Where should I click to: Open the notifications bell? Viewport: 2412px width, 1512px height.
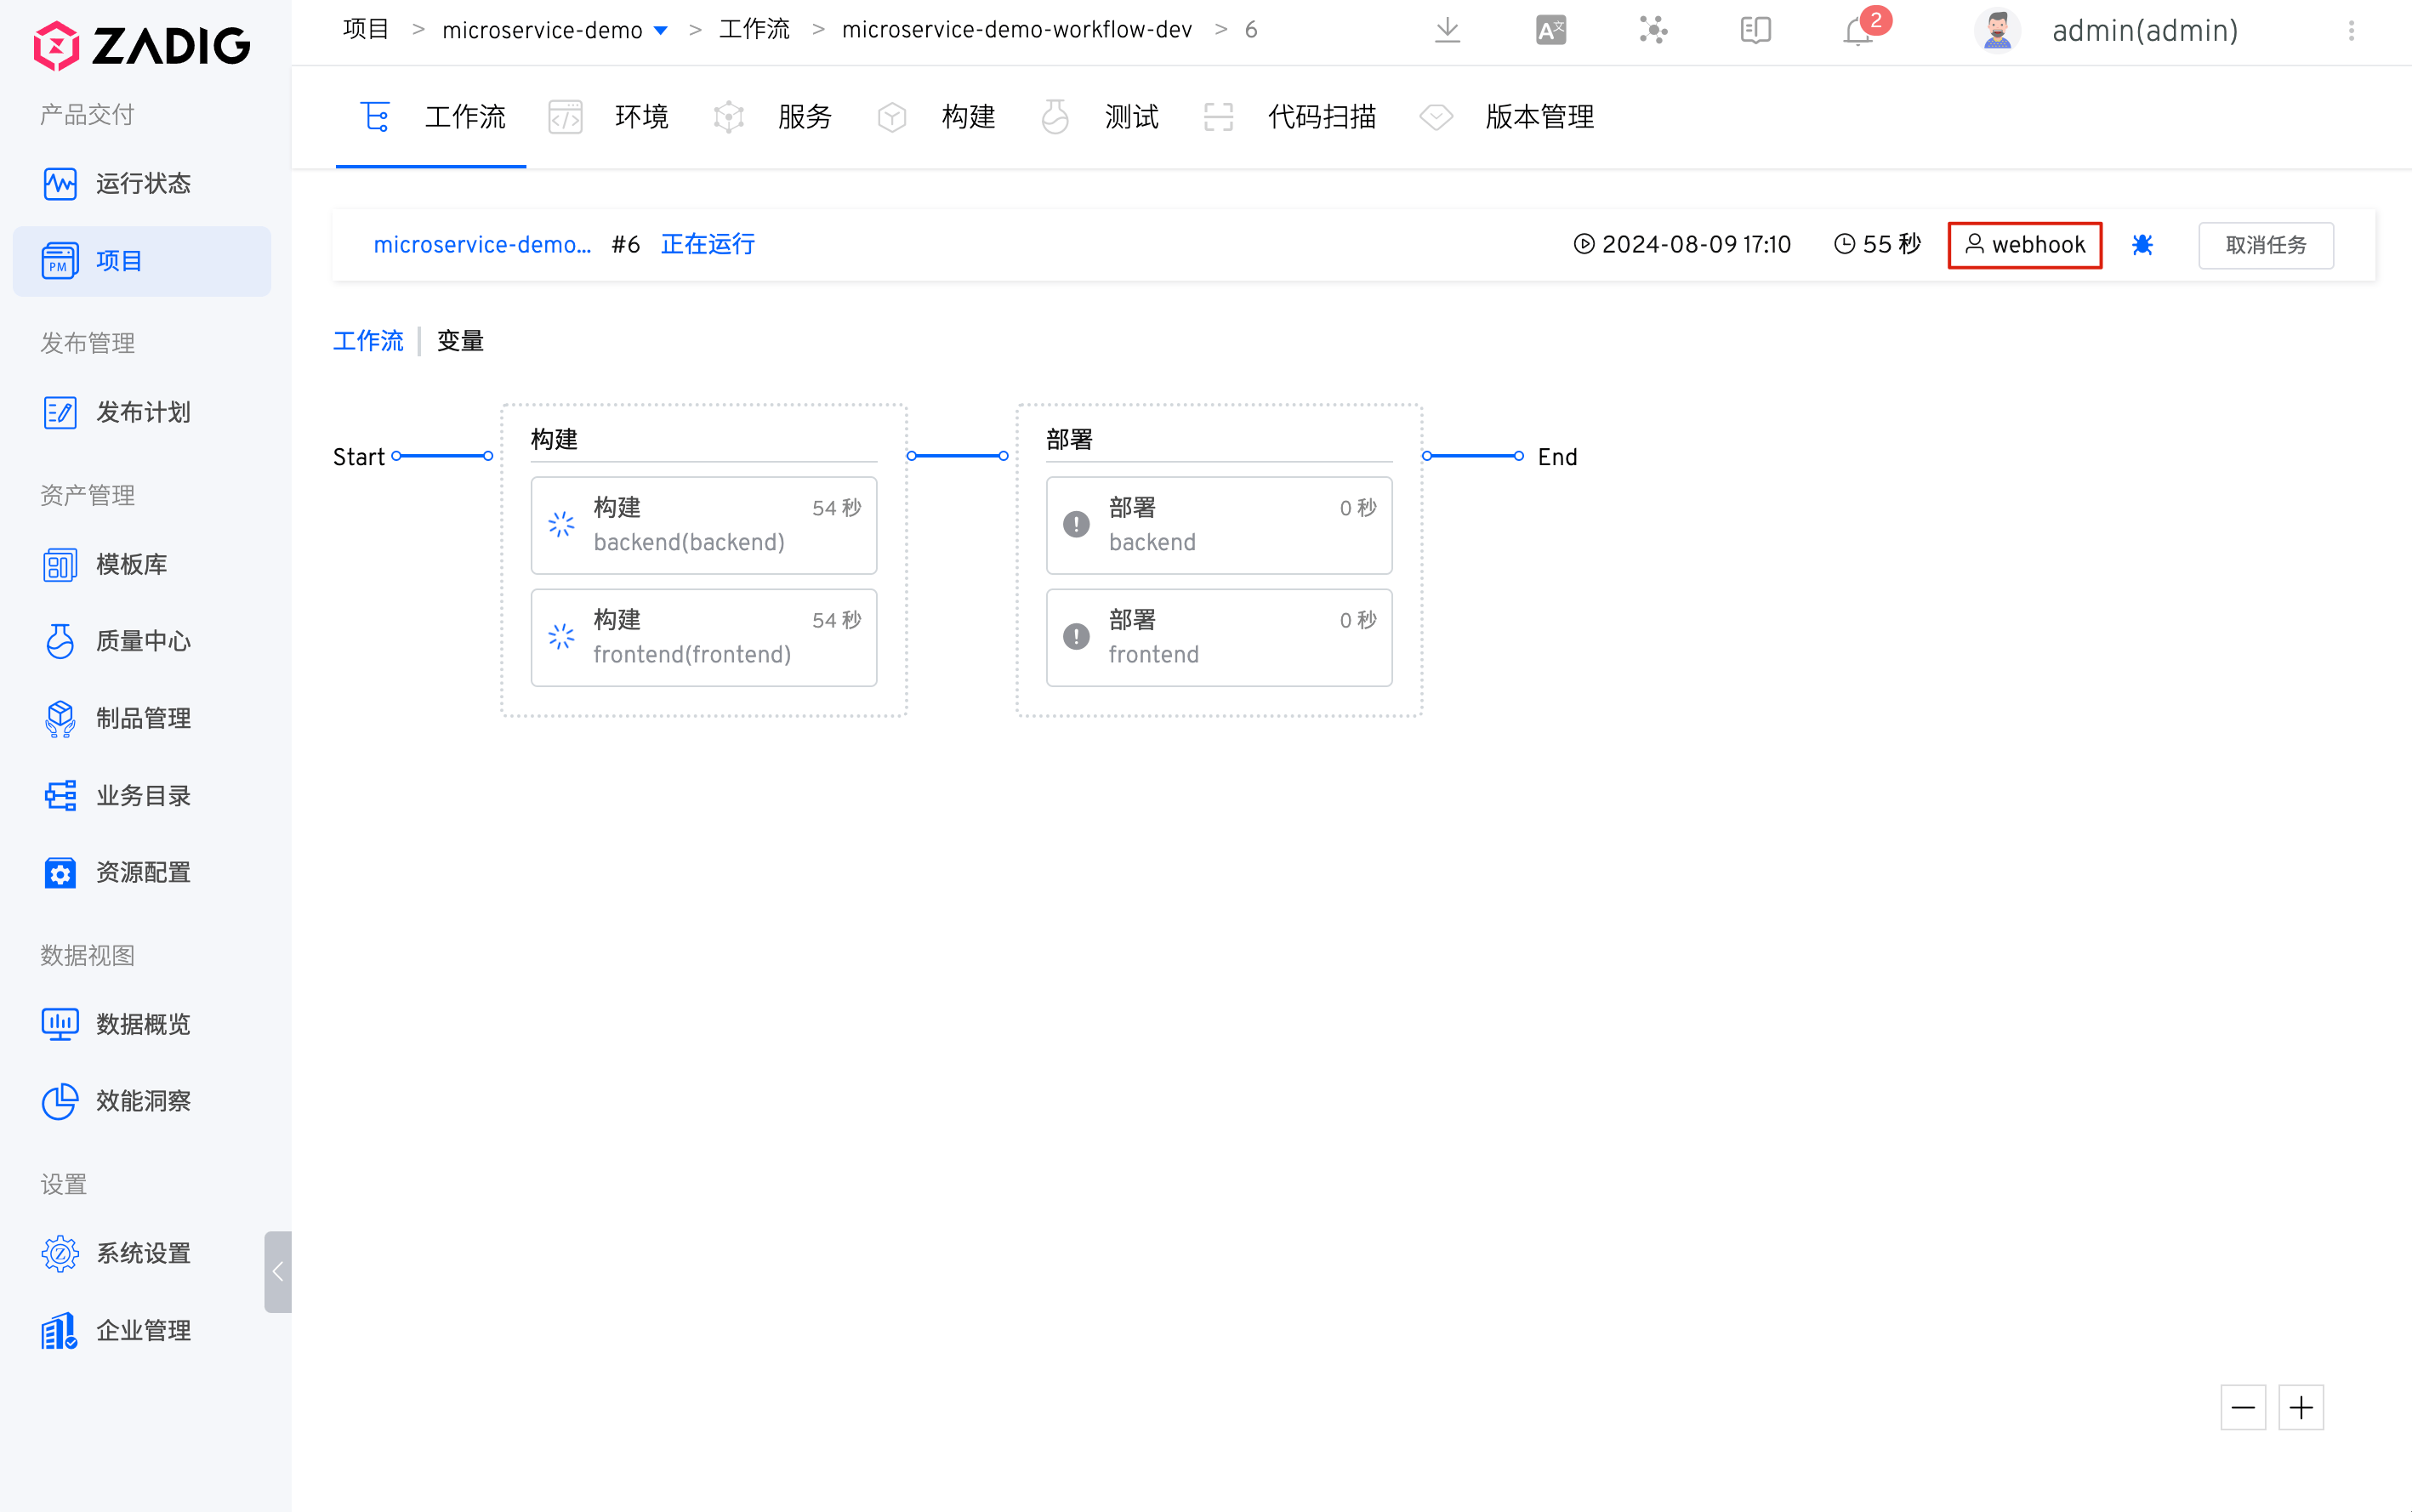coord(1858,32)
